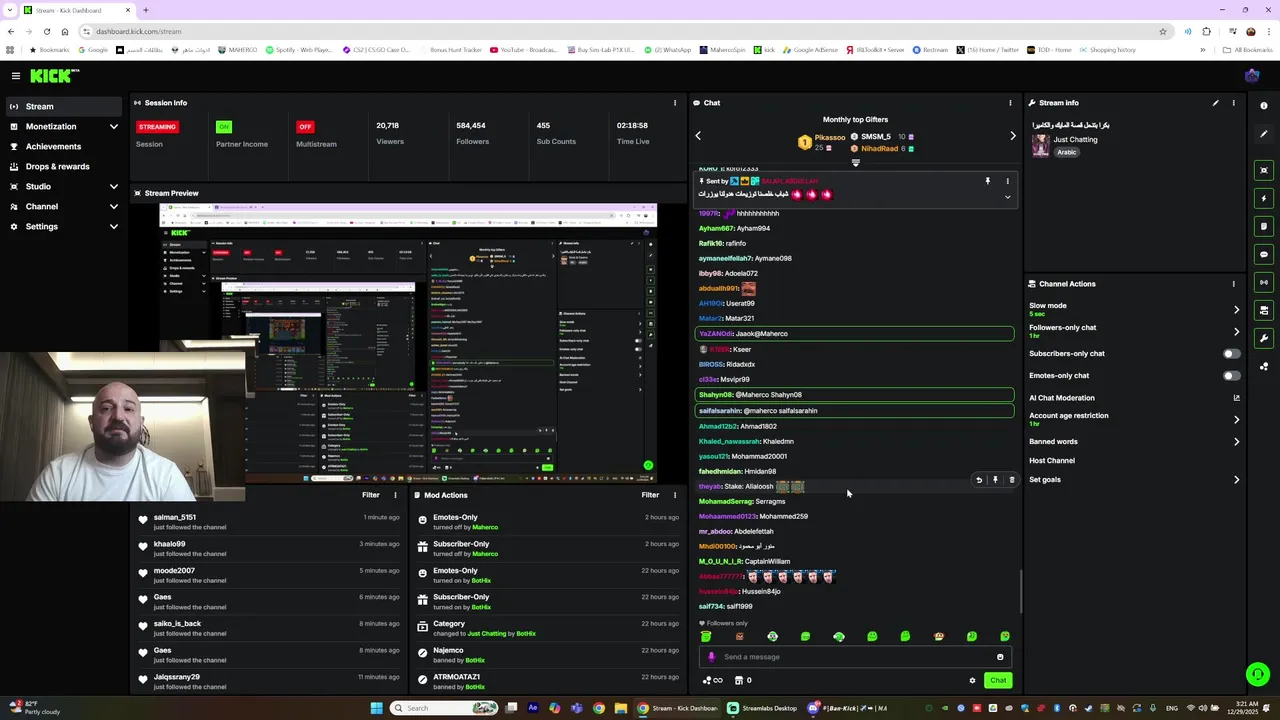Show previous top gifters with left arrow
The width and height of the screenshot is (1280, 720).
(x=698, y=136)
